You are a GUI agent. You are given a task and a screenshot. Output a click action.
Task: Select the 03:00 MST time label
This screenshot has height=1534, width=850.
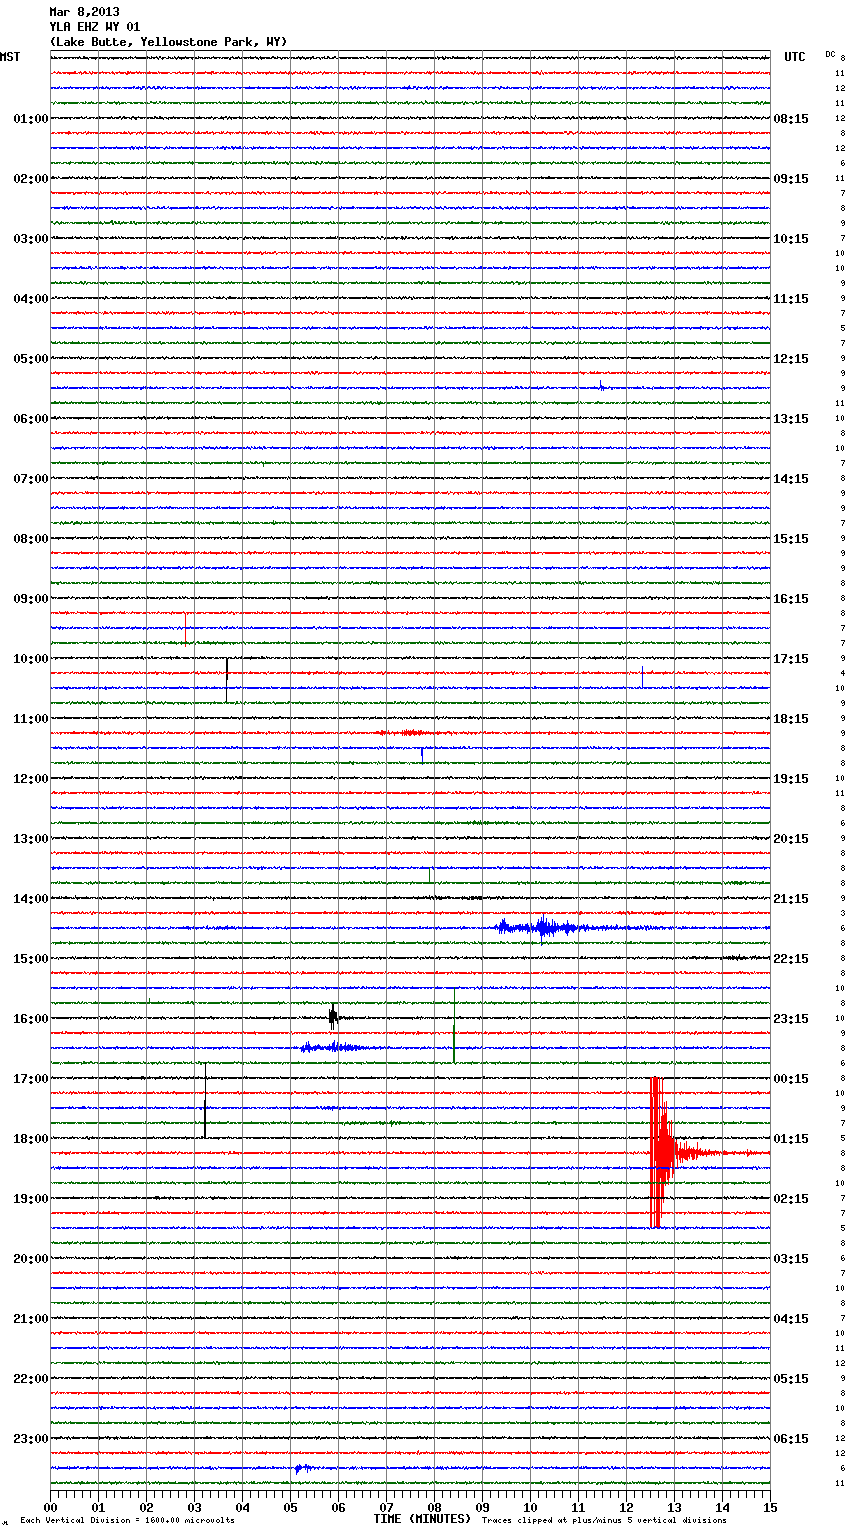coord(31,239)
